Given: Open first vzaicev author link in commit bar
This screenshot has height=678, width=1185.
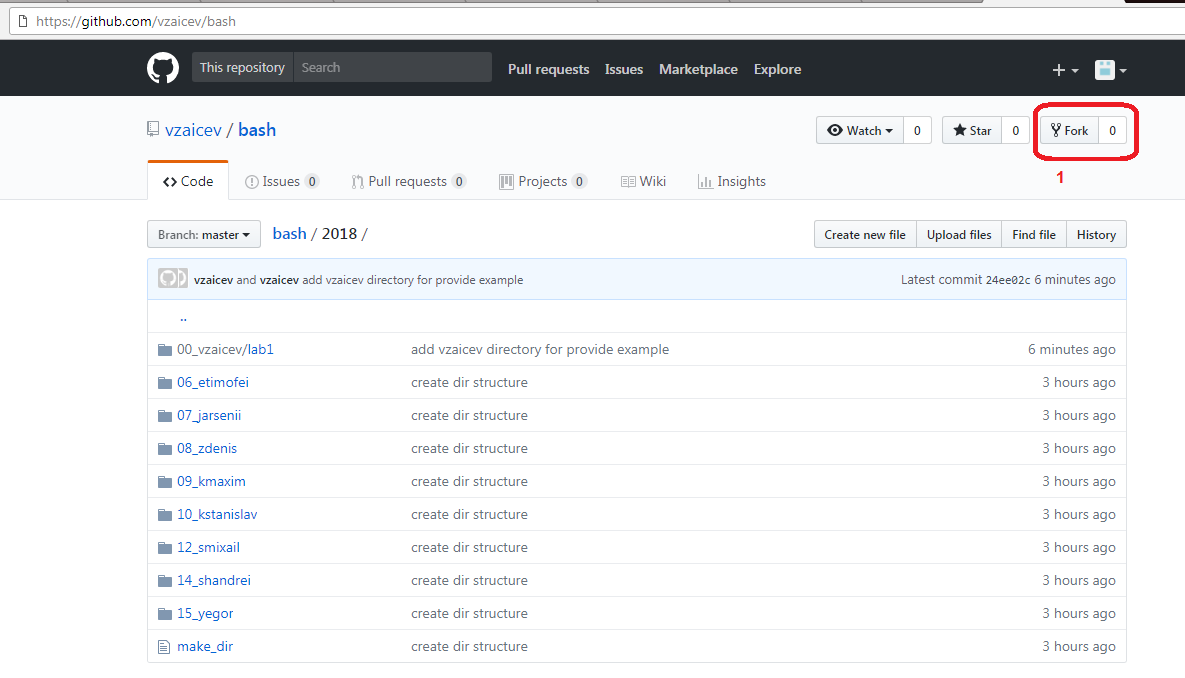Looking at the screenshot, I should 213,280.
